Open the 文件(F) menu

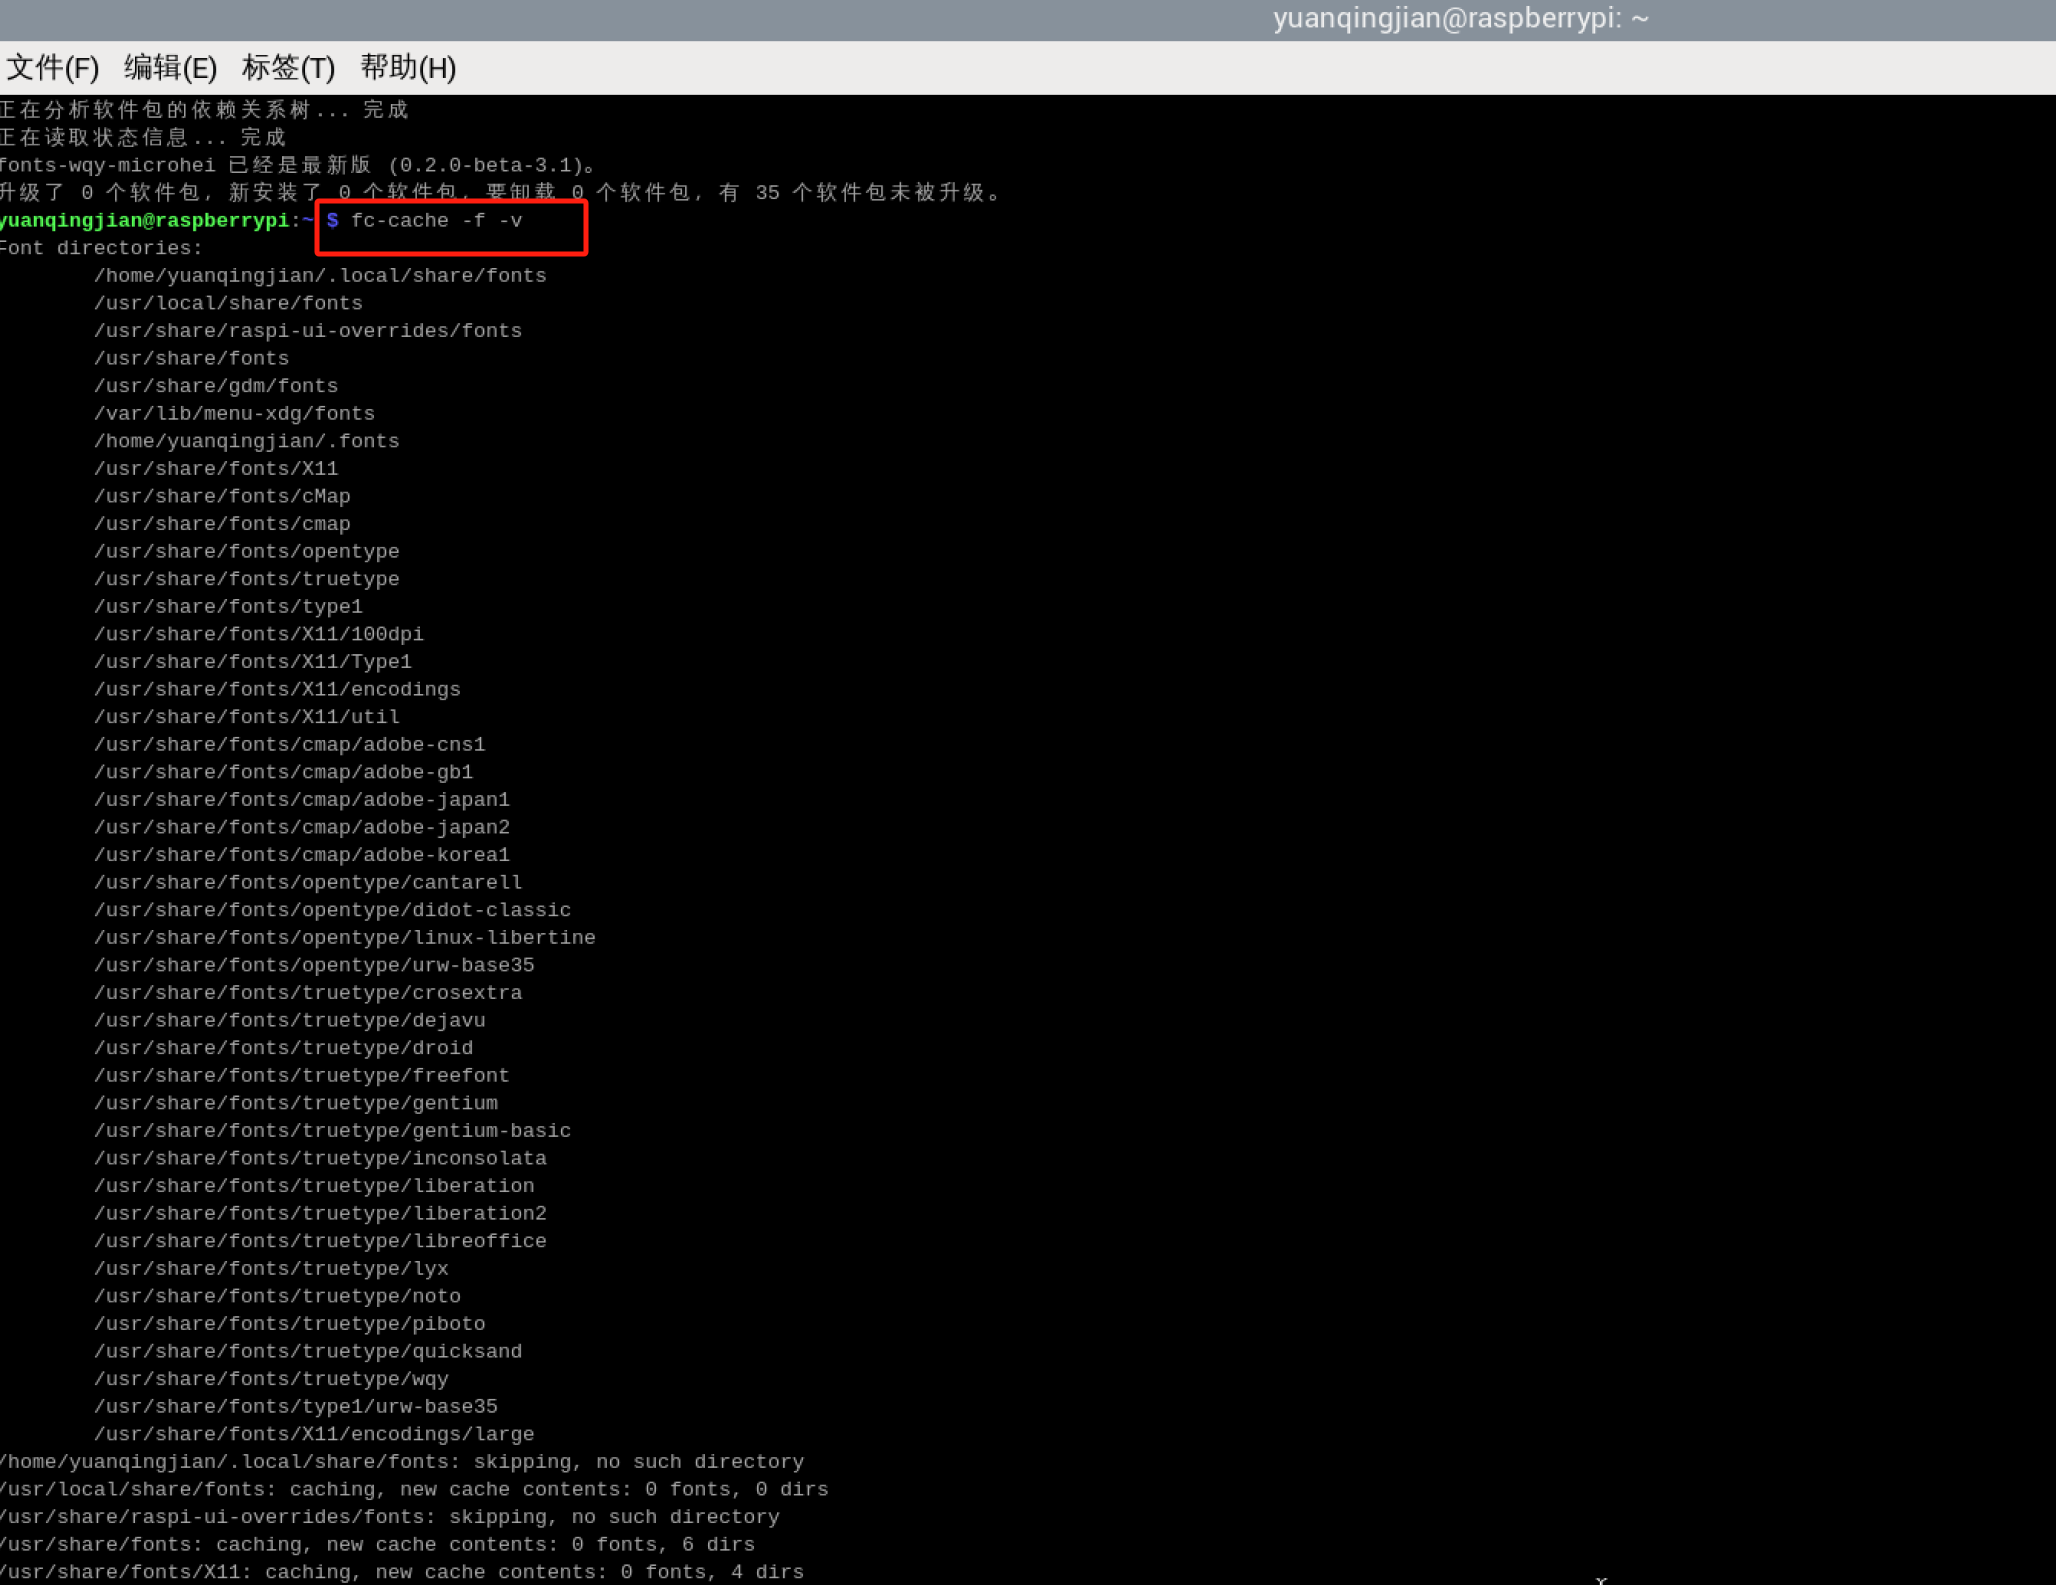[52, 68]
